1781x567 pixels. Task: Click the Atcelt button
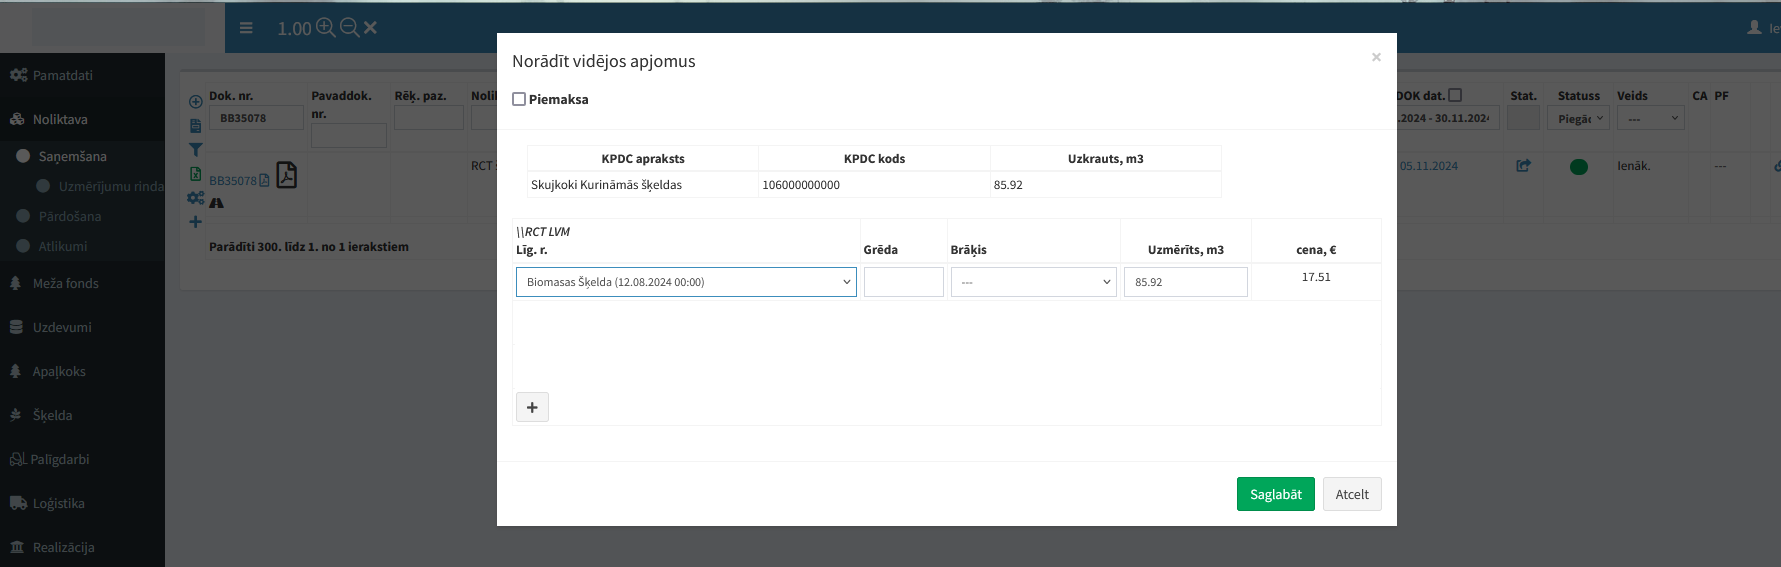coord(1351,494)
